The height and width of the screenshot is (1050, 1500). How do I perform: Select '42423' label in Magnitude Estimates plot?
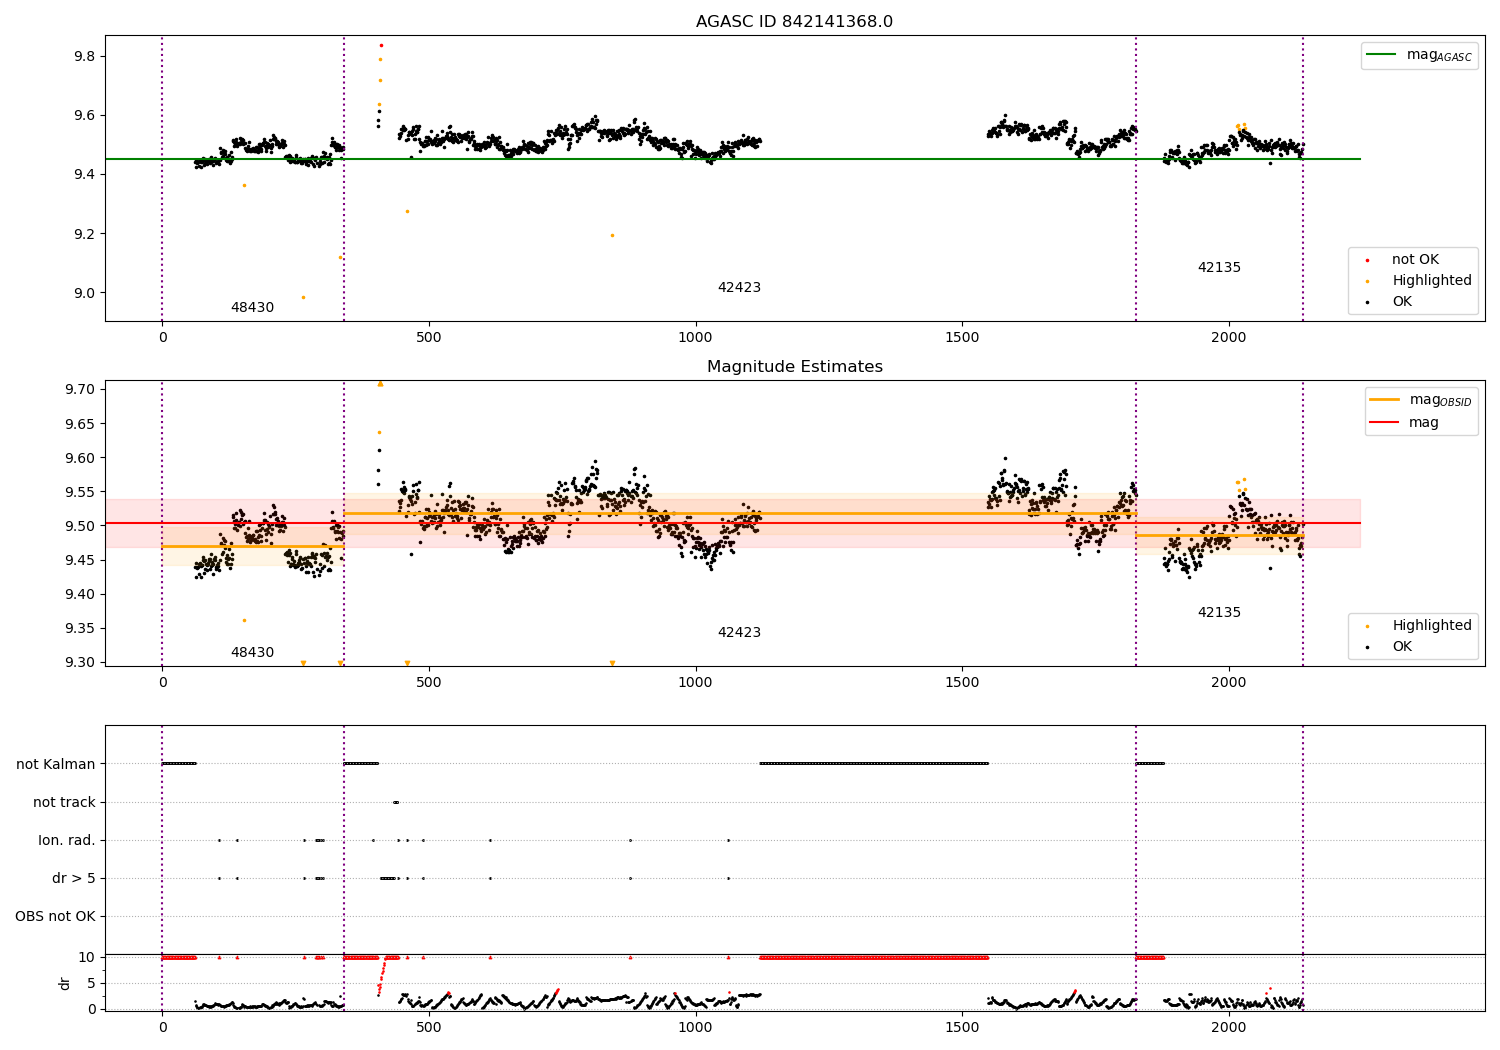[739, 633]
